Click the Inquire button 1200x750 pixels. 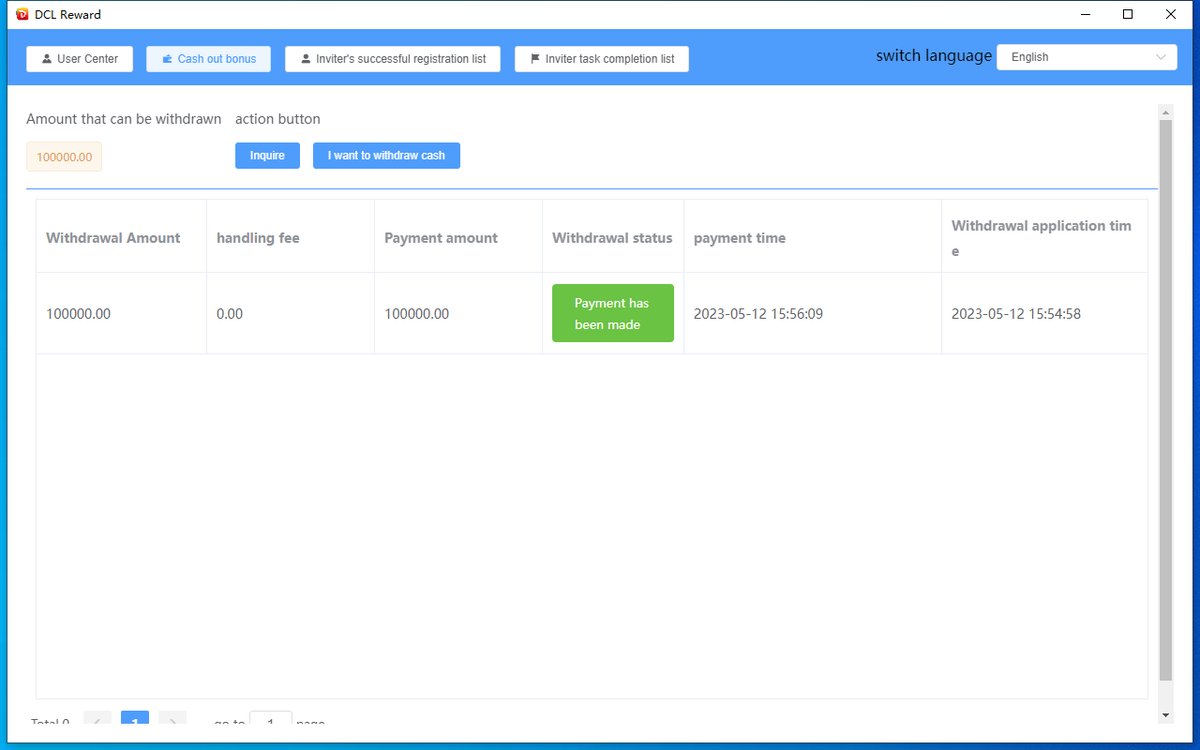267,155
